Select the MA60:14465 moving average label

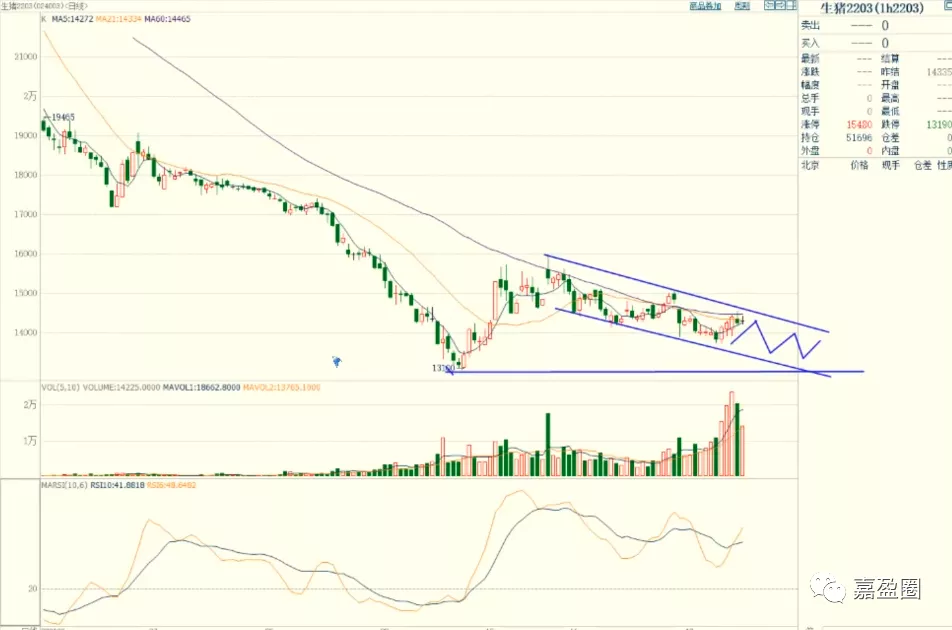(168, 19)
